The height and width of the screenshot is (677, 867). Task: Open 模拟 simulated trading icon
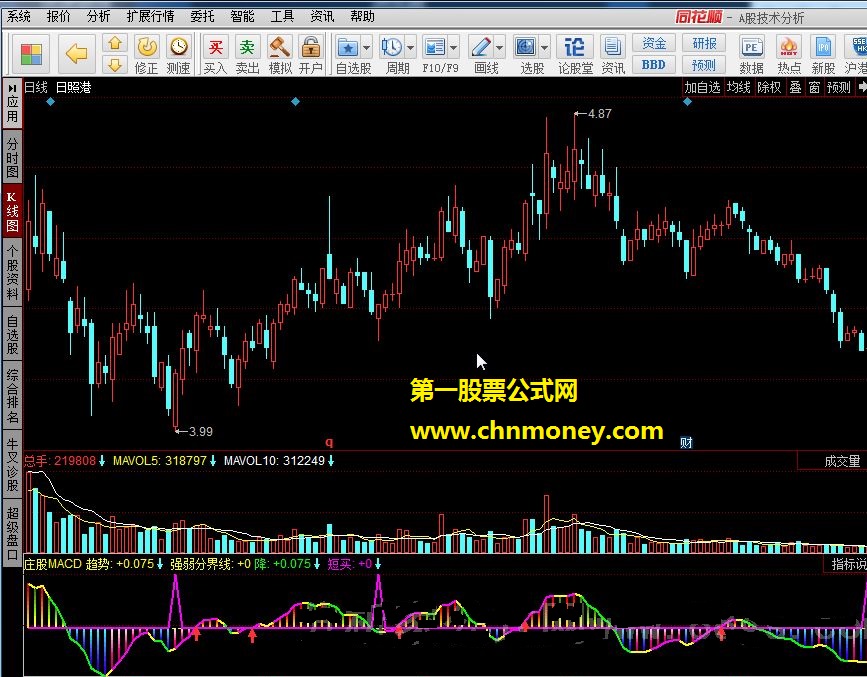pyautogui.click(x=280, y=54)
